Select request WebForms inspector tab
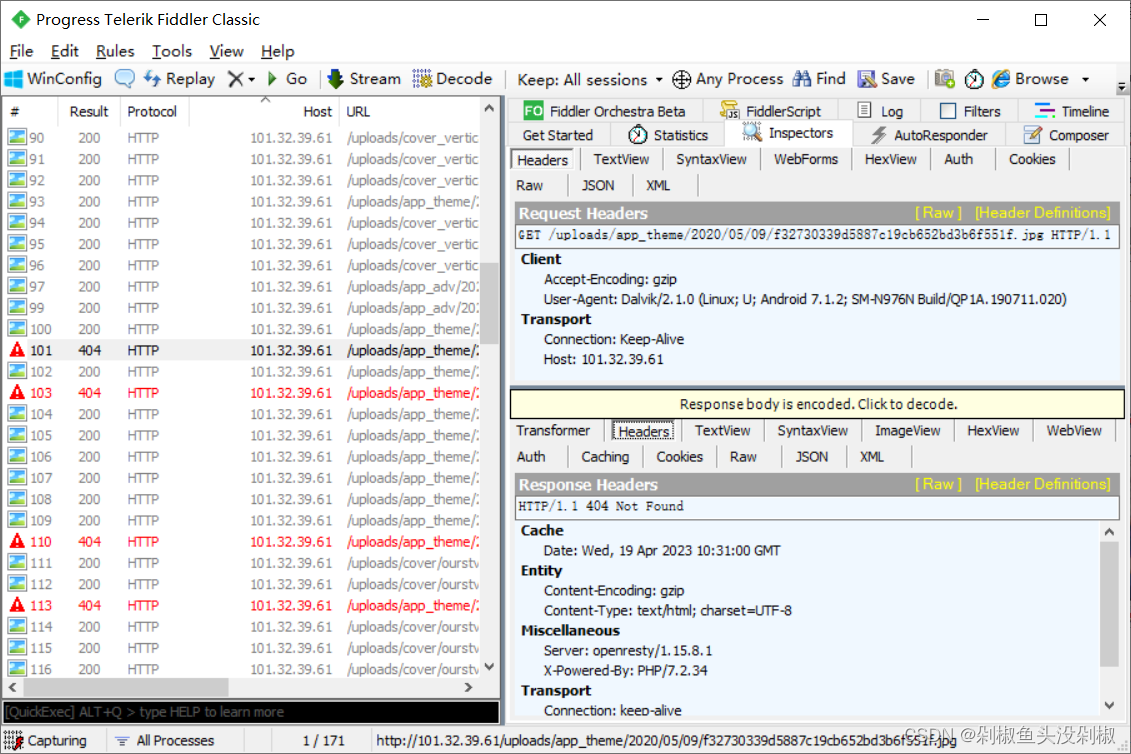 tap(806, 159)
